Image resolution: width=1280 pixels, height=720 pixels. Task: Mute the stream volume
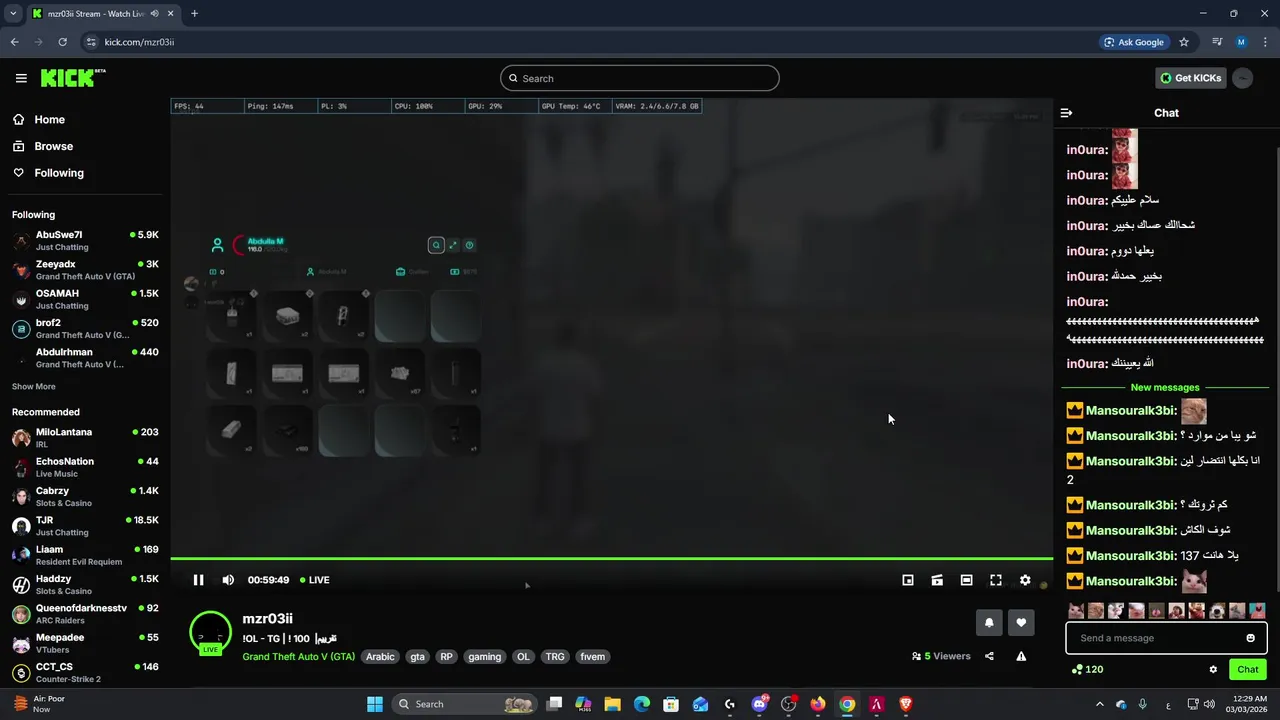click(228, 580)
